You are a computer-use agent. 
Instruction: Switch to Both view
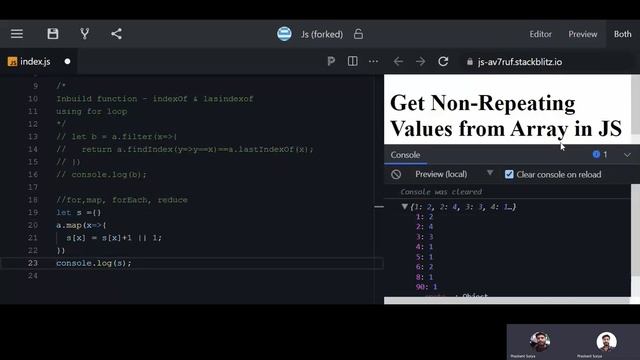[622, 34]
